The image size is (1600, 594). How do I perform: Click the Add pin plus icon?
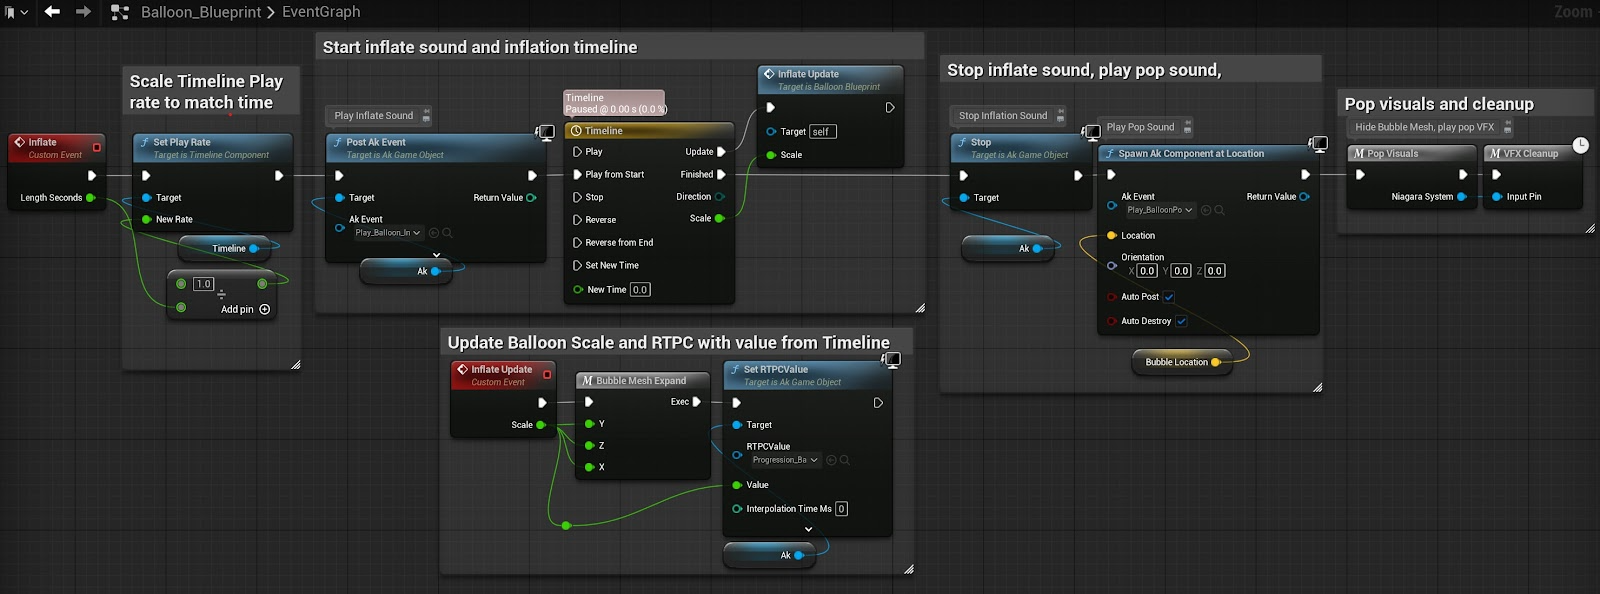265,310
